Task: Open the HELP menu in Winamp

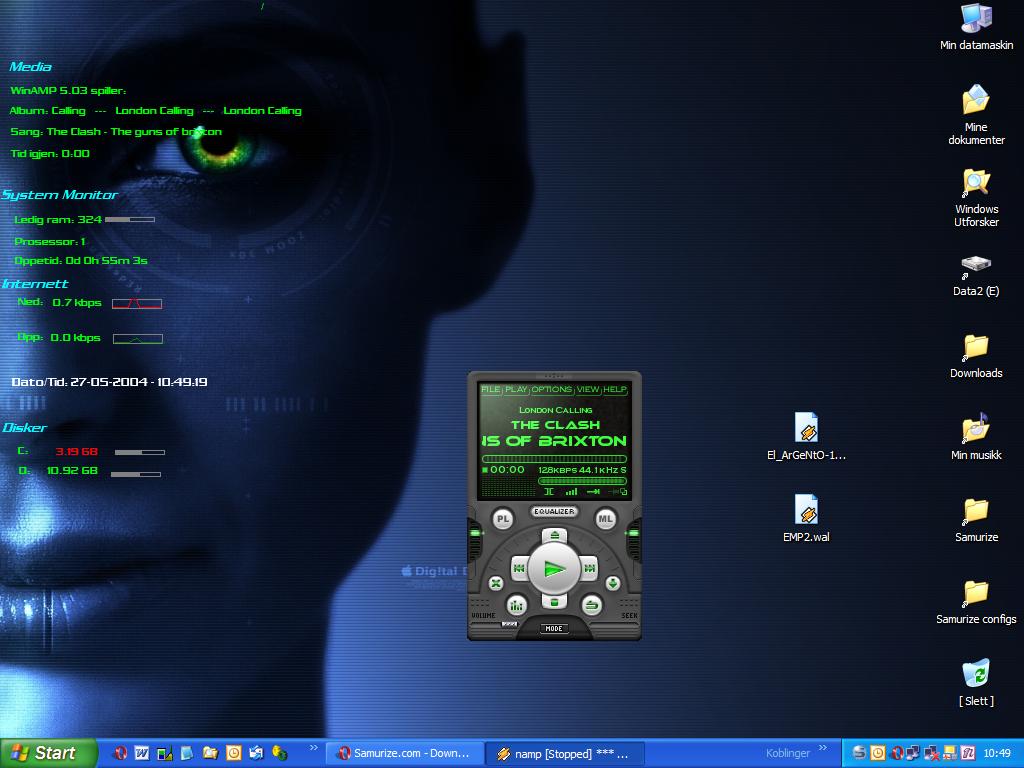Action: pyautogui.click(x=615, y=389)
